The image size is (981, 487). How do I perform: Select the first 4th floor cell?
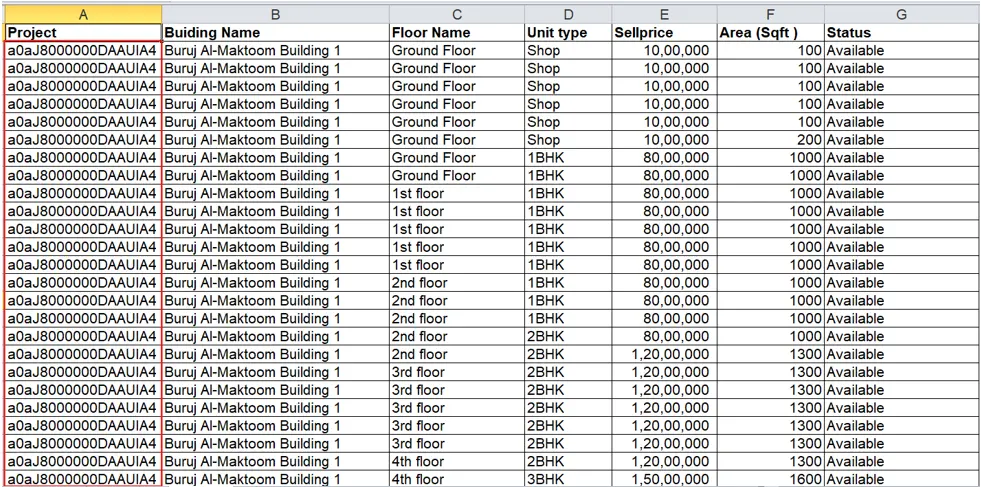pyautogui.click(x=457, y=462)
